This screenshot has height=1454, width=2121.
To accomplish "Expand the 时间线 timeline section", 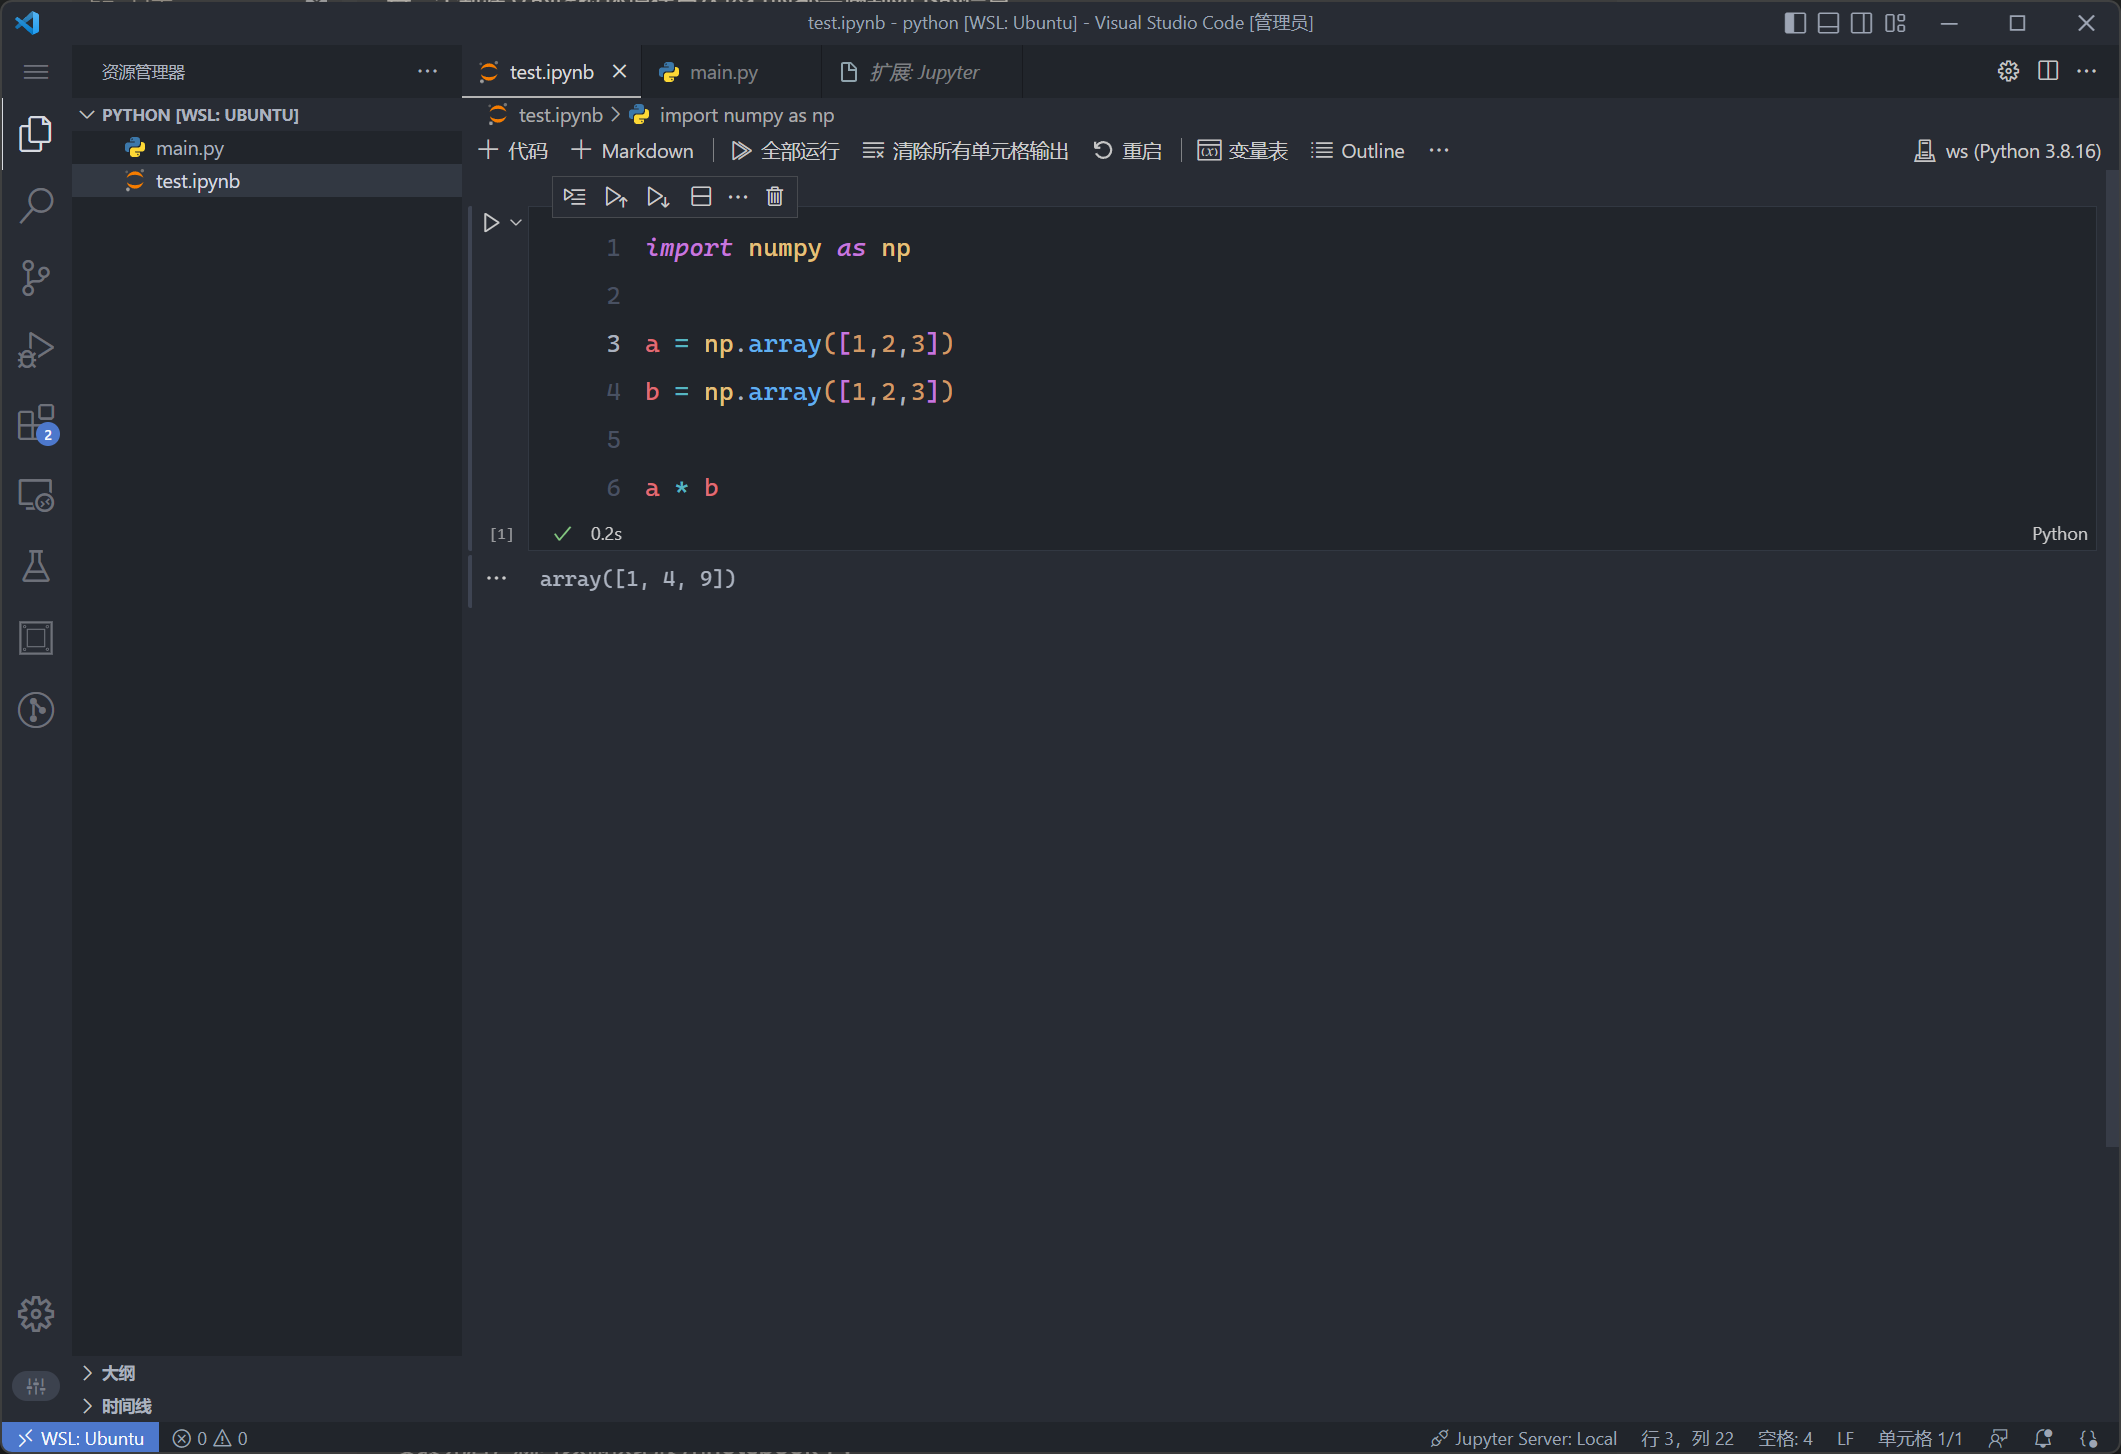I will coord(125,1406).
